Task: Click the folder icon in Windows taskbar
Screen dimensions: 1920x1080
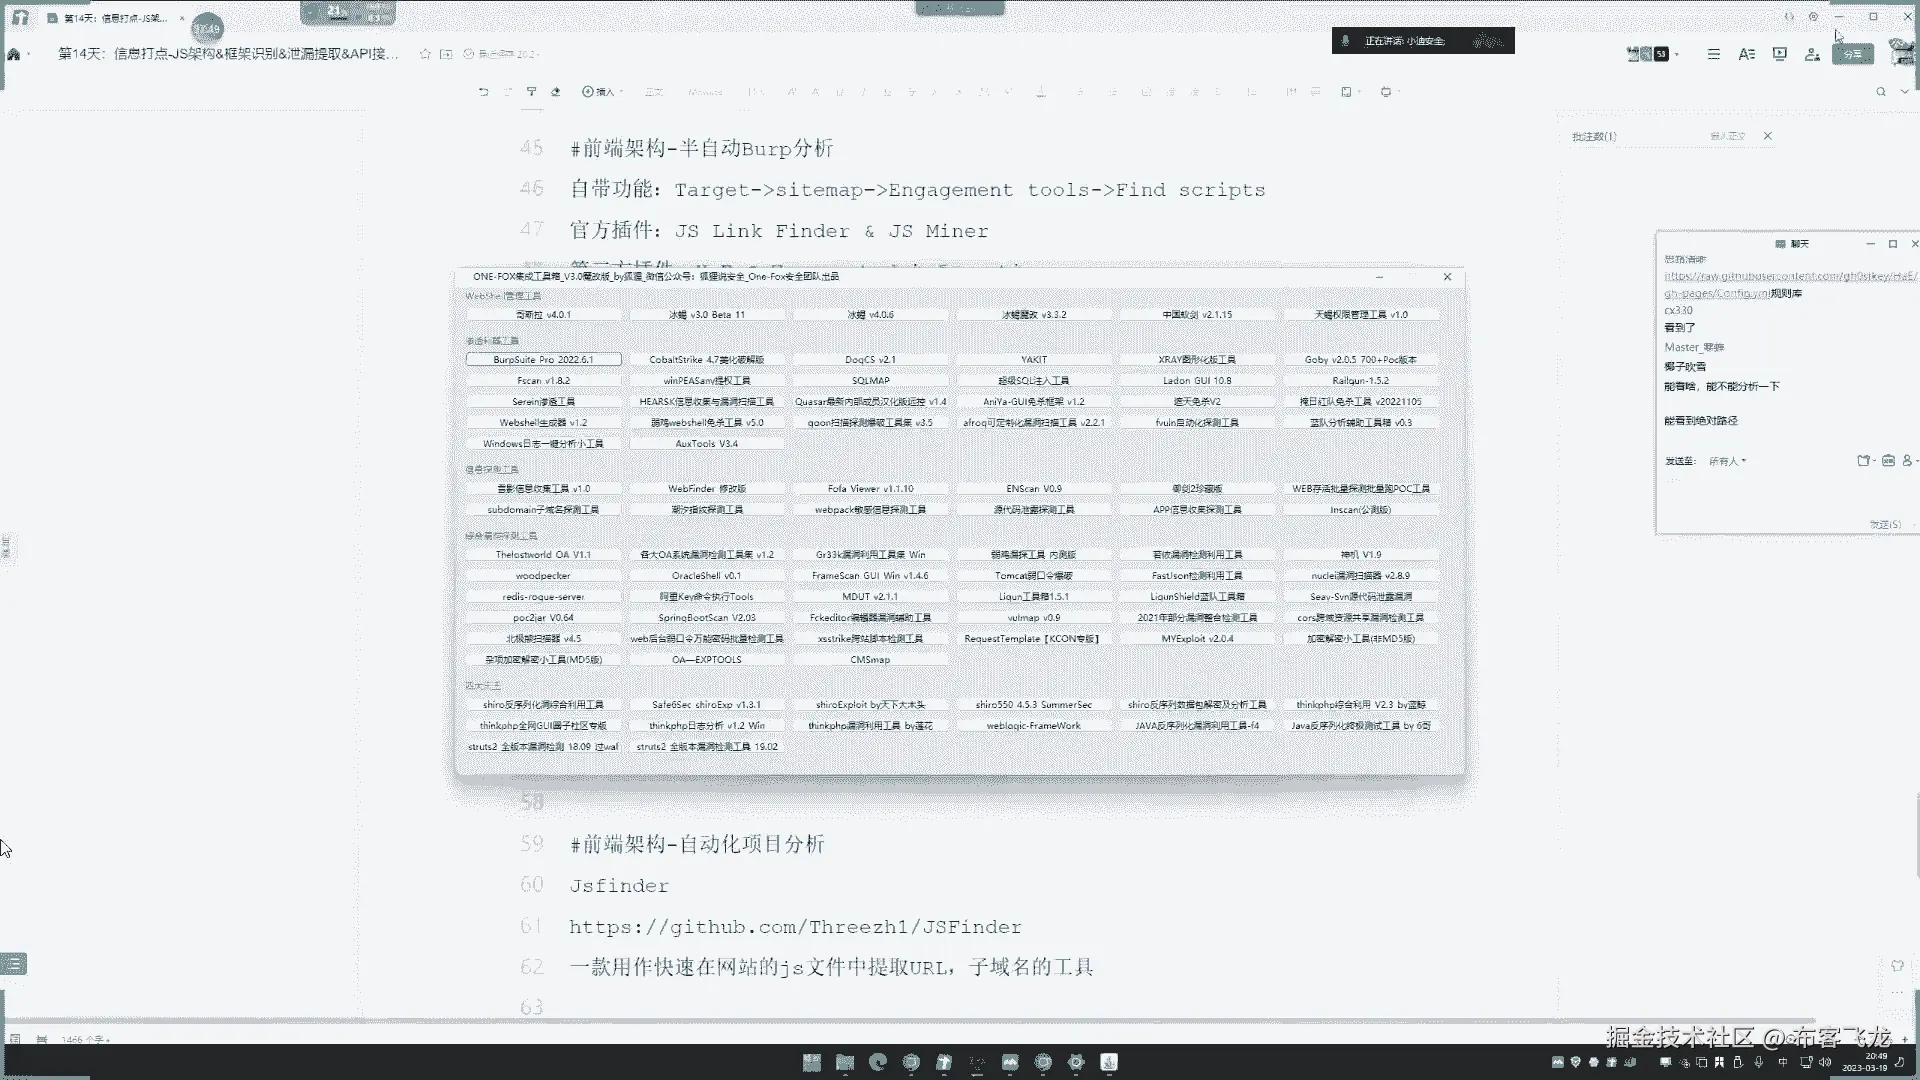Action: tap(845, 1062)
